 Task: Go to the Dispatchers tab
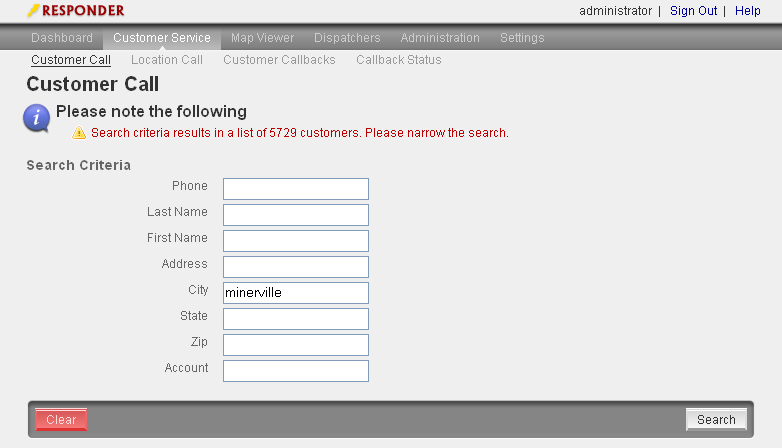click(x=347, y=38)
